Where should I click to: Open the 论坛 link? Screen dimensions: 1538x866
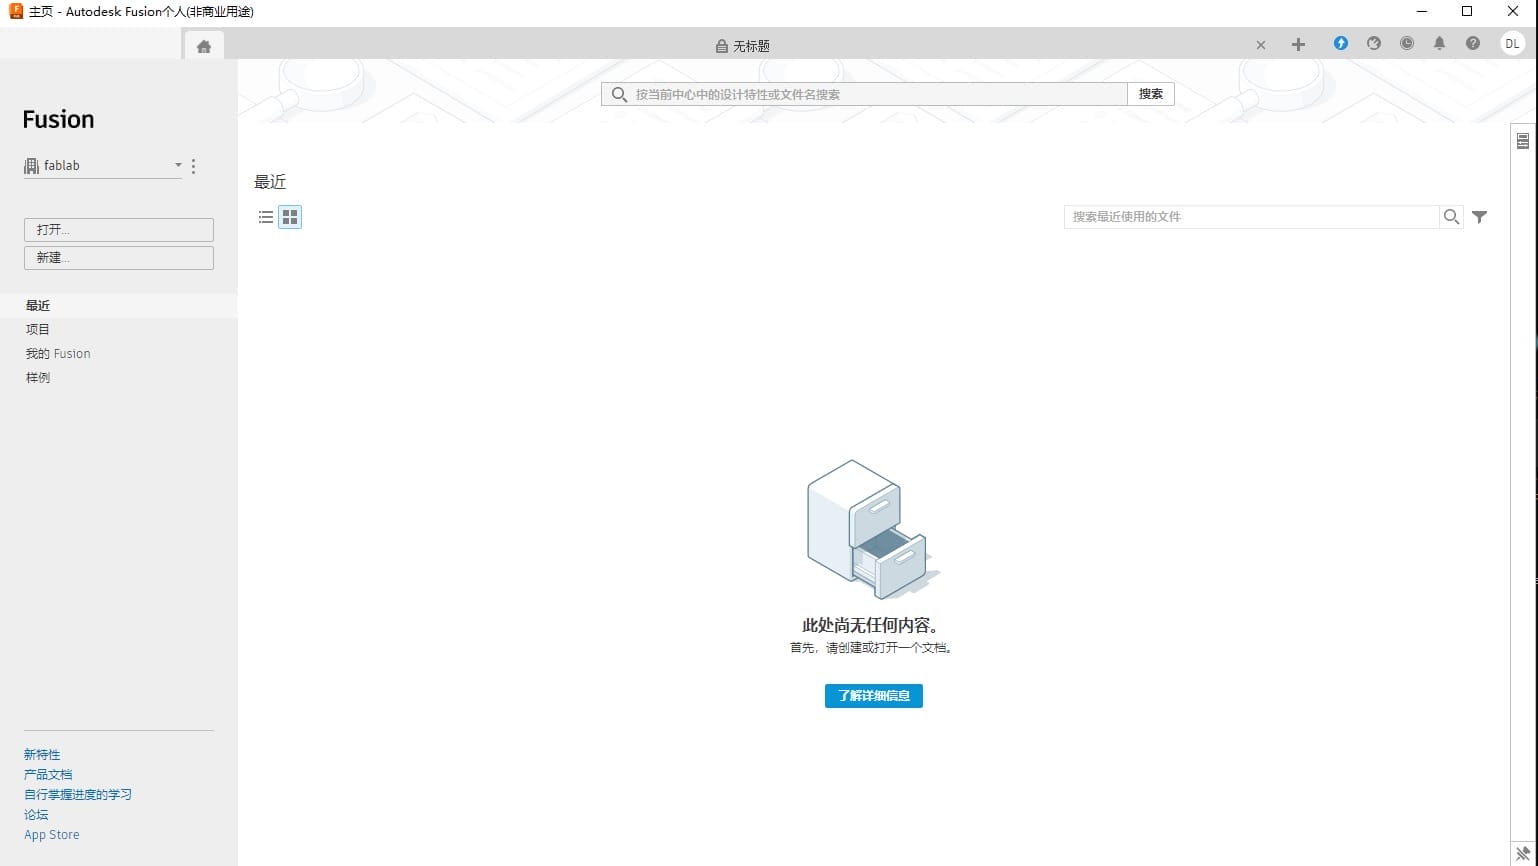36,815
